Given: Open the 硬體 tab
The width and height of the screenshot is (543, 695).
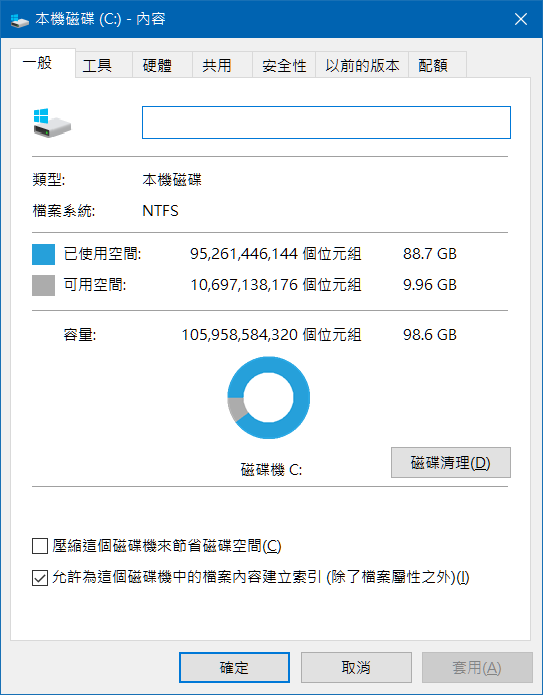Looking at the screenshot, I should (x=157, y=66).
